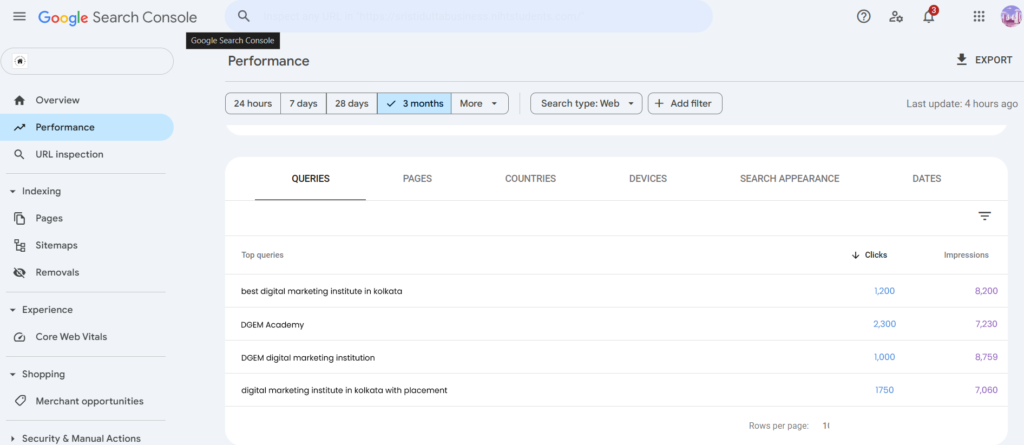Open table filter rows icon
The height and width of the screenshot is (445, 1024).
coord(985,216)
